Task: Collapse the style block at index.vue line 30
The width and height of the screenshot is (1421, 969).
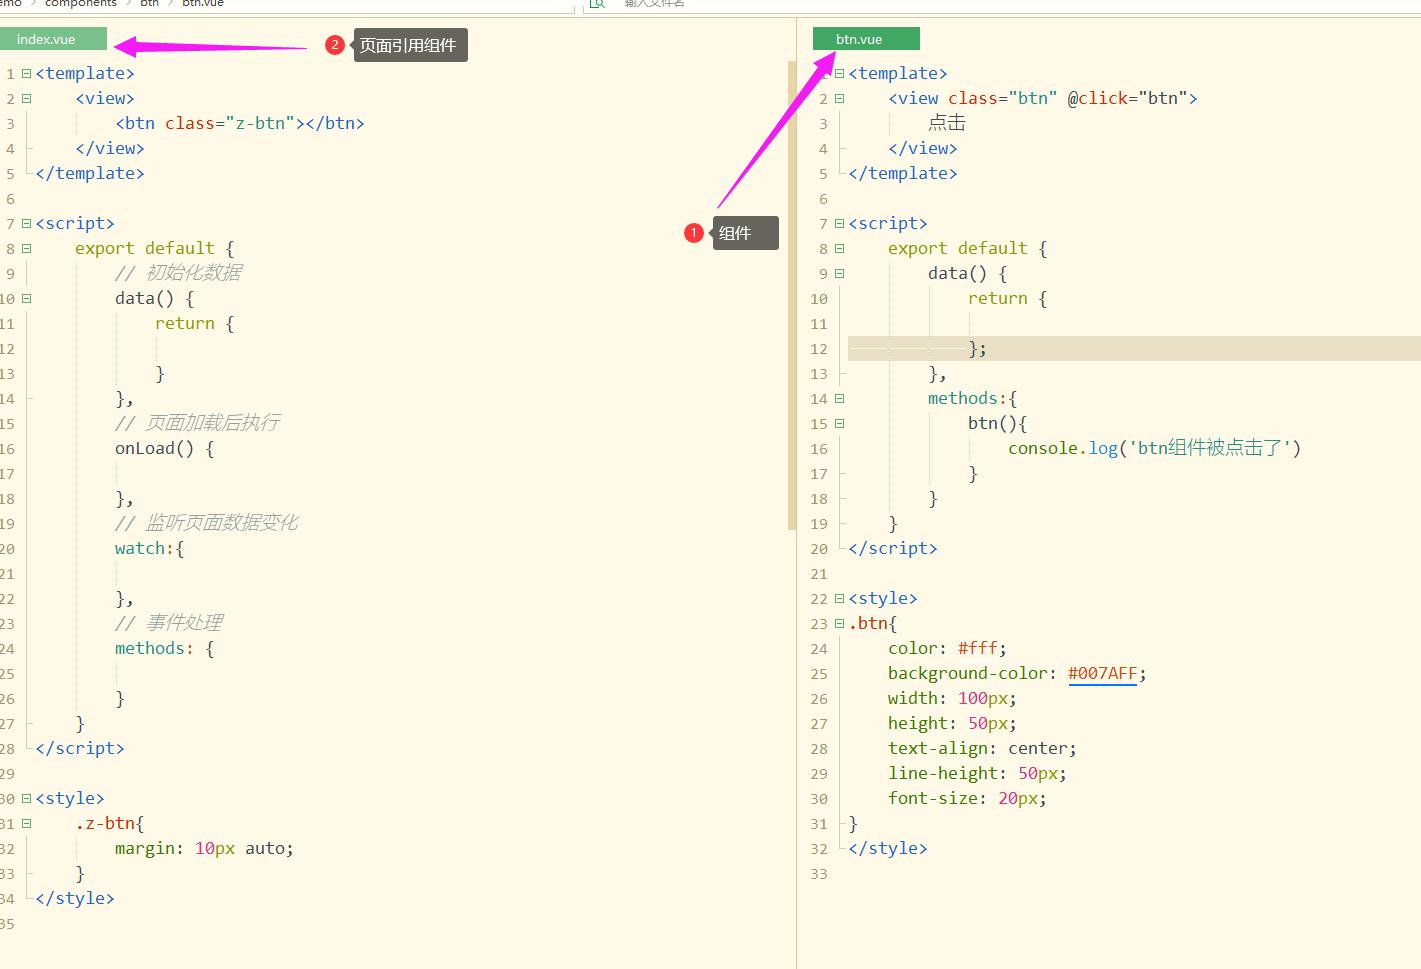Action: pyautogui.click(x=26, y=798)
